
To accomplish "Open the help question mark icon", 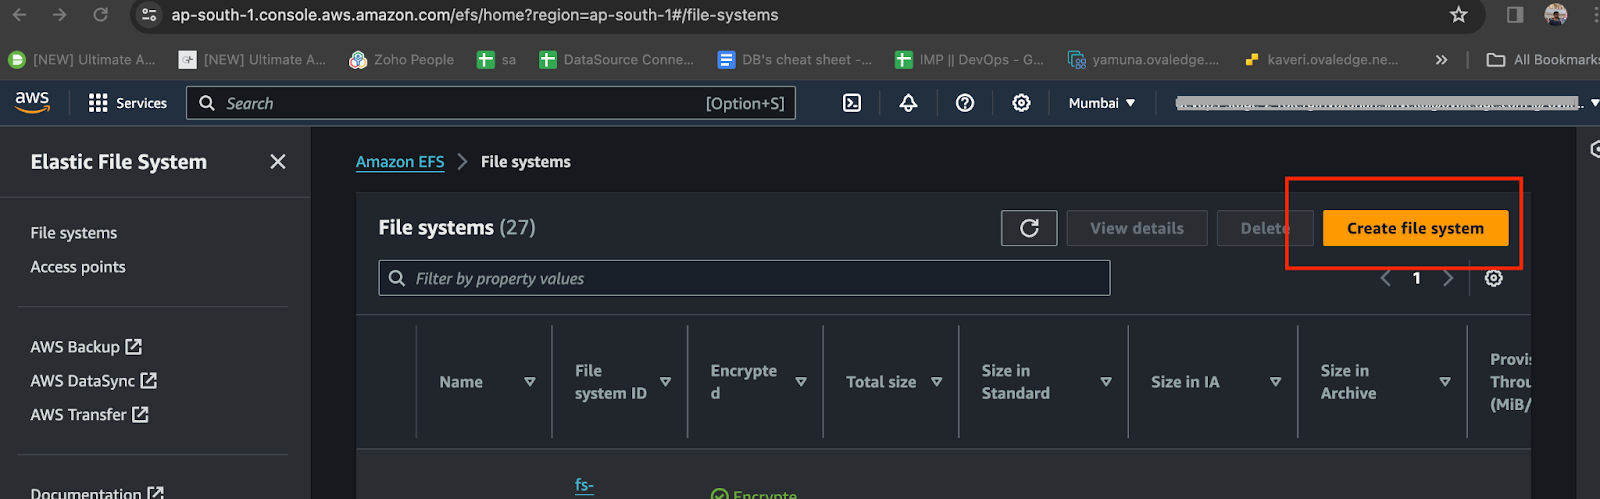I will click(965, 103).
